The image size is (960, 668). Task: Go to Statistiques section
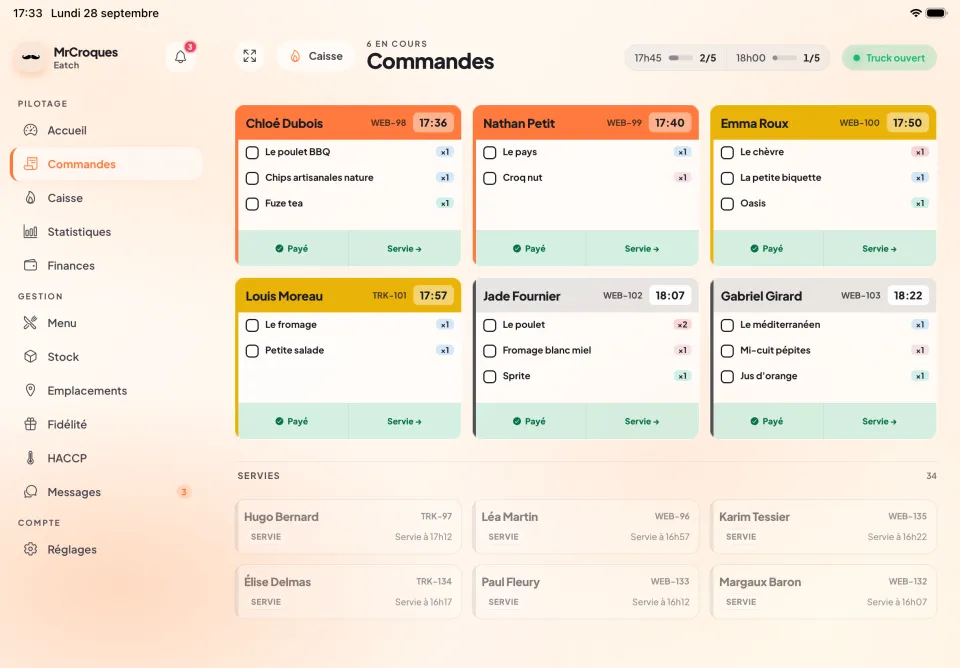tap(107, 231)
